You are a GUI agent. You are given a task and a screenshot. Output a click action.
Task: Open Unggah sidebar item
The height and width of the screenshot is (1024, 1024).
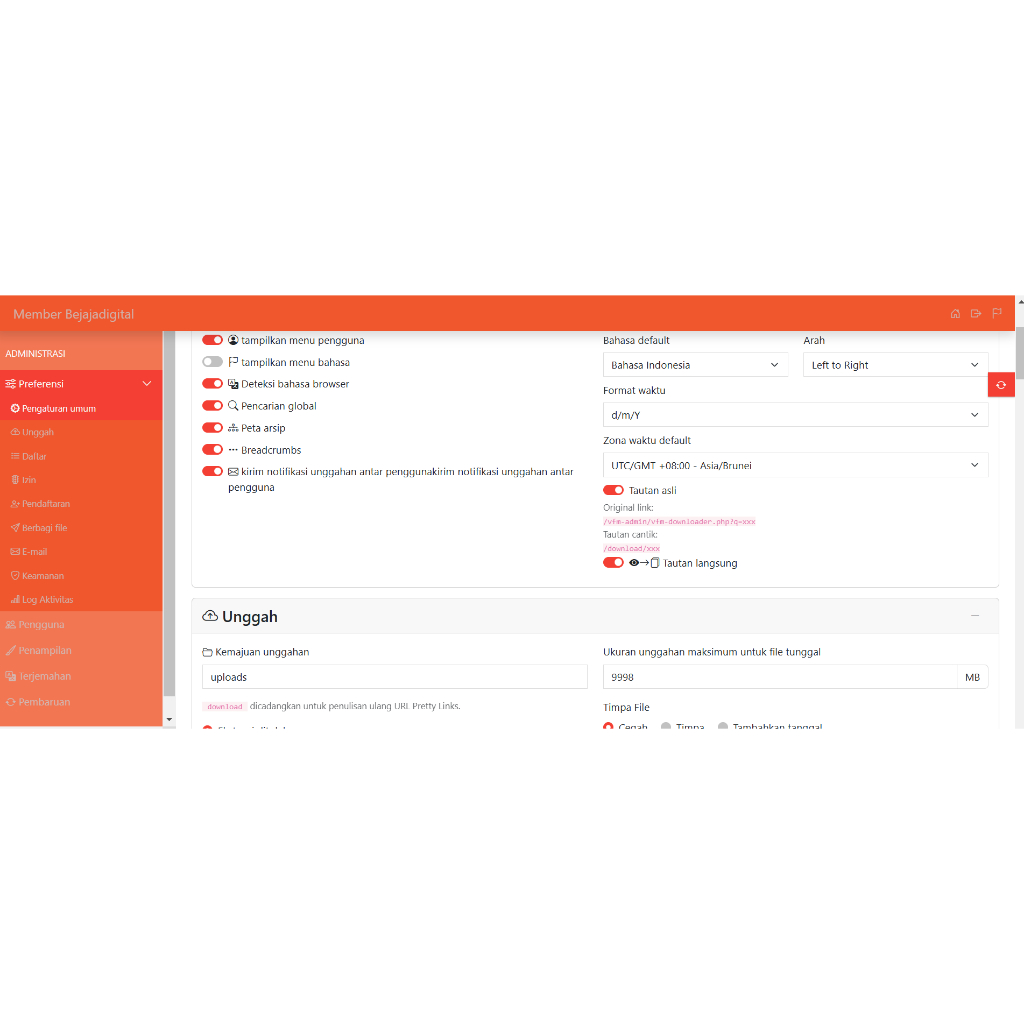[81, 432]
